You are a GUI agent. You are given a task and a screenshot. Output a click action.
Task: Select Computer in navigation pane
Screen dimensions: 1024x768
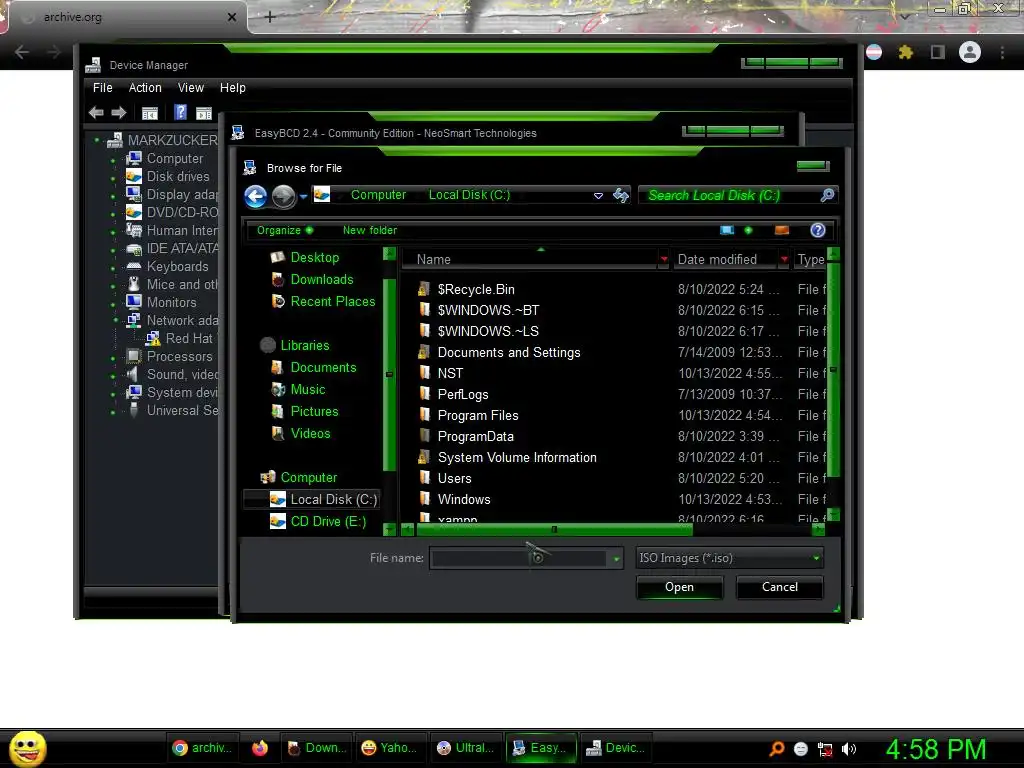point(308,477)
